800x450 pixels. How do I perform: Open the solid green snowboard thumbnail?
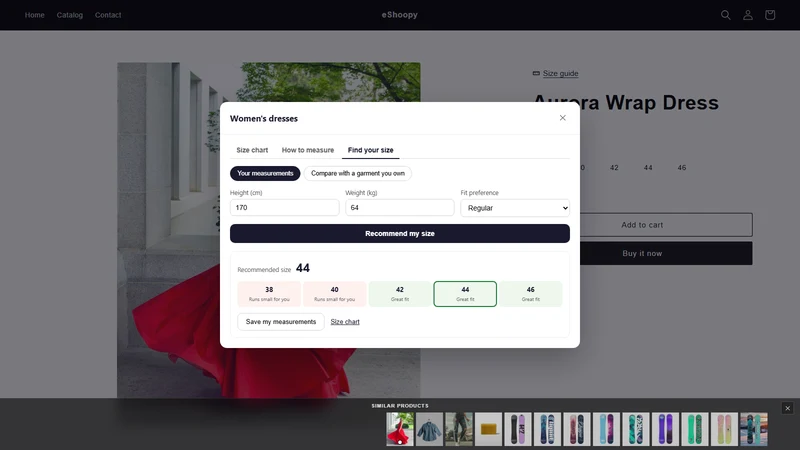pyautogui.click(x=695, y=429)
